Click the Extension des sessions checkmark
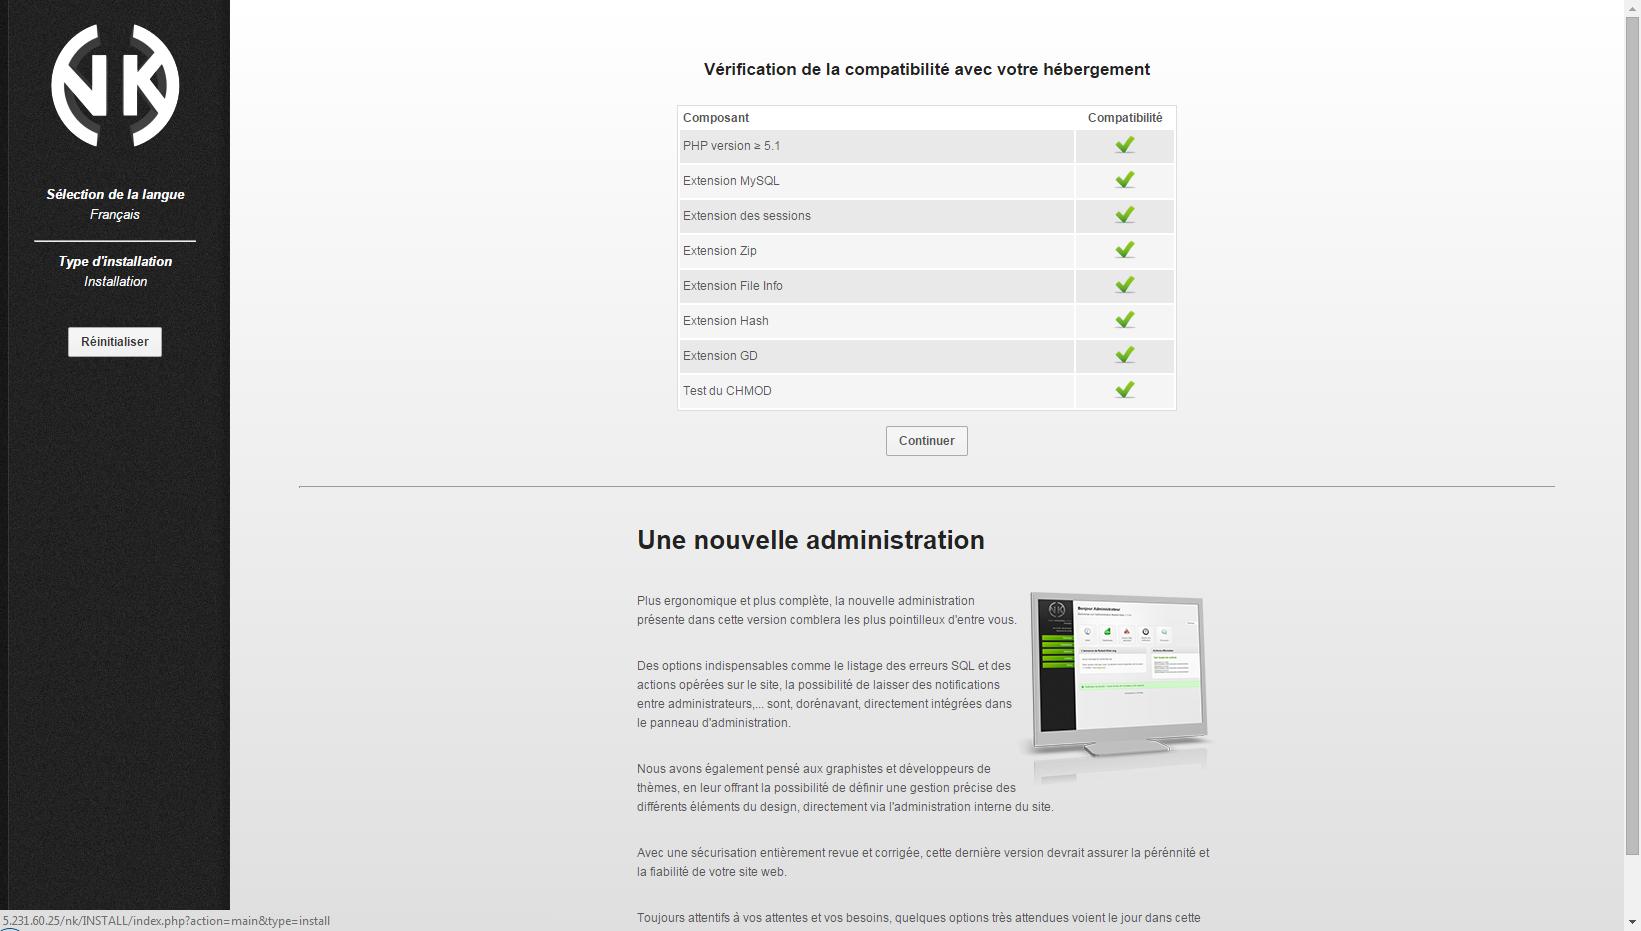Viewport: 1641px width, 931px height. (1125, 215)
